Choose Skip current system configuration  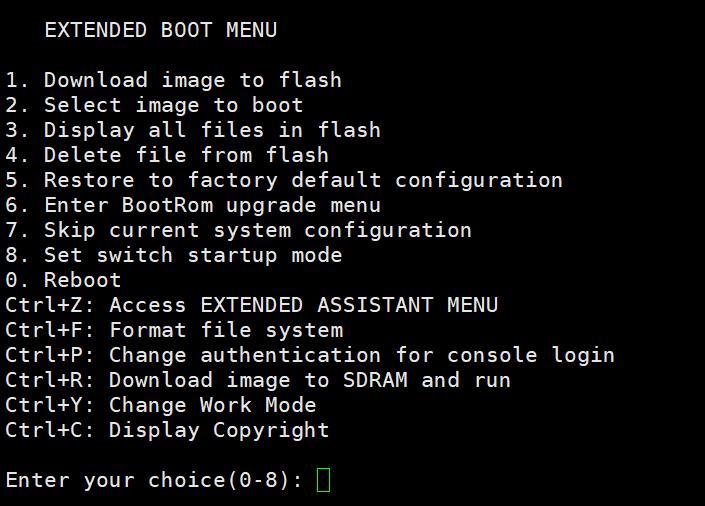tap(257, 230)
